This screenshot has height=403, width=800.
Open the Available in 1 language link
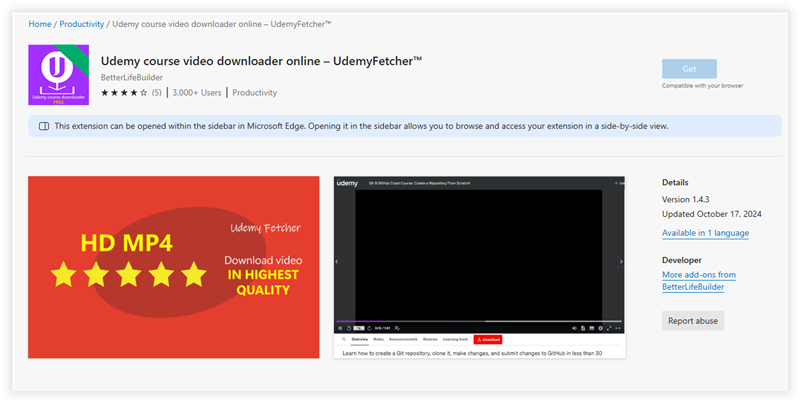tap(706, 233)
